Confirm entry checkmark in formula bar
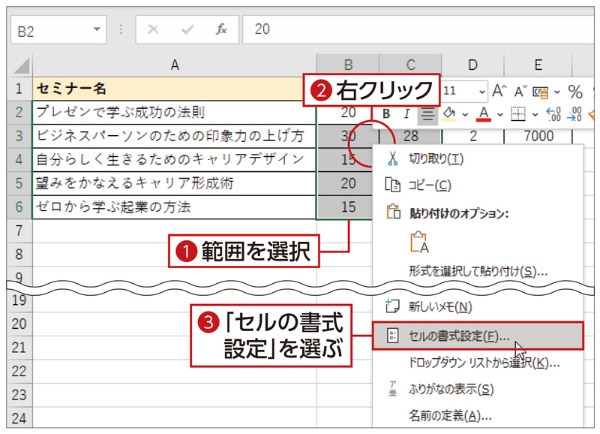This screenshot has width=600, height=434. [187, 29]
